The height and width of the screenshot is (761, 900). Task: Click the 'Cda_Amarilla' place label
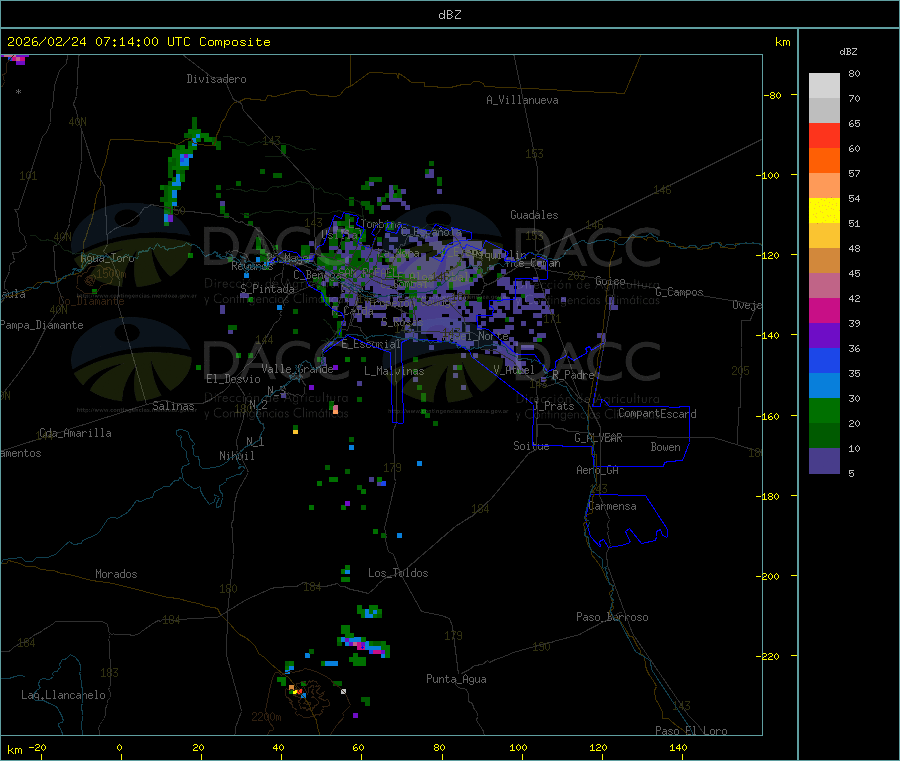click(75, 433)
